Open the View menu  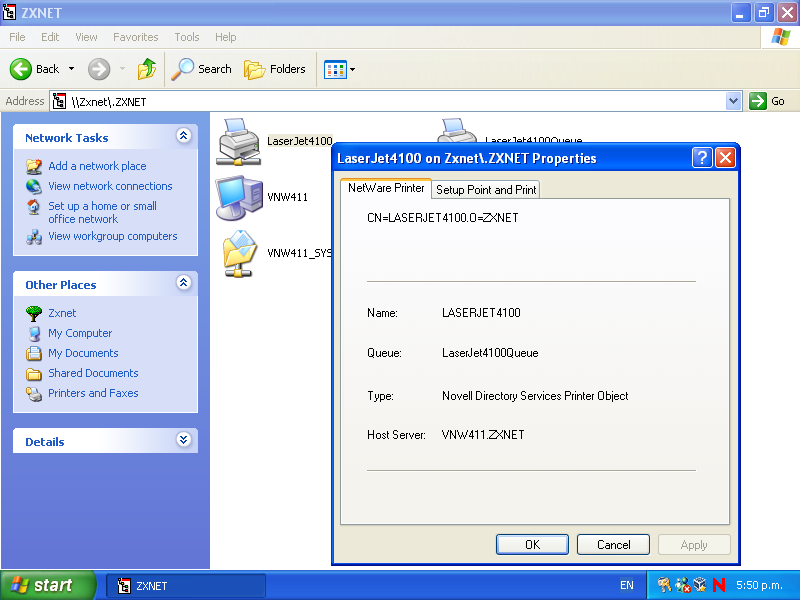[x=86, y=37]
